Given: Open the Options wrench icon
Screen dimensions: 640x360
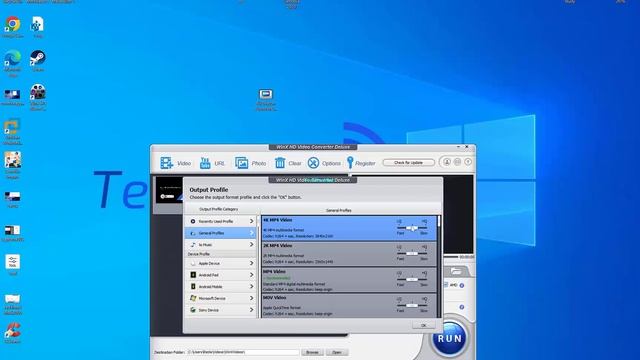Looking at the screenshot, I should (313, 163).
